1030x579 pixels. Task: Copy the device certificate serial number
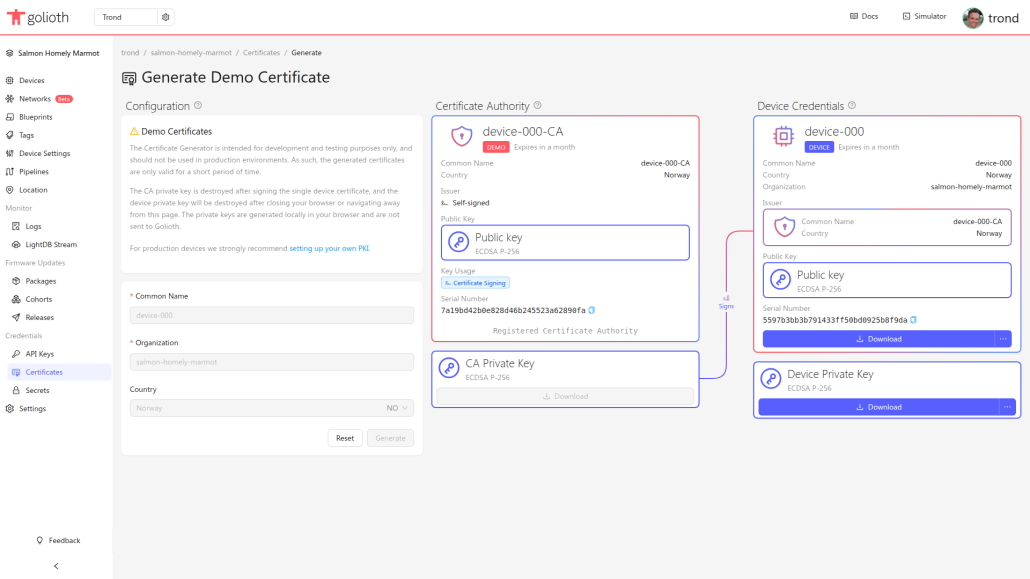tap(913, 320)
